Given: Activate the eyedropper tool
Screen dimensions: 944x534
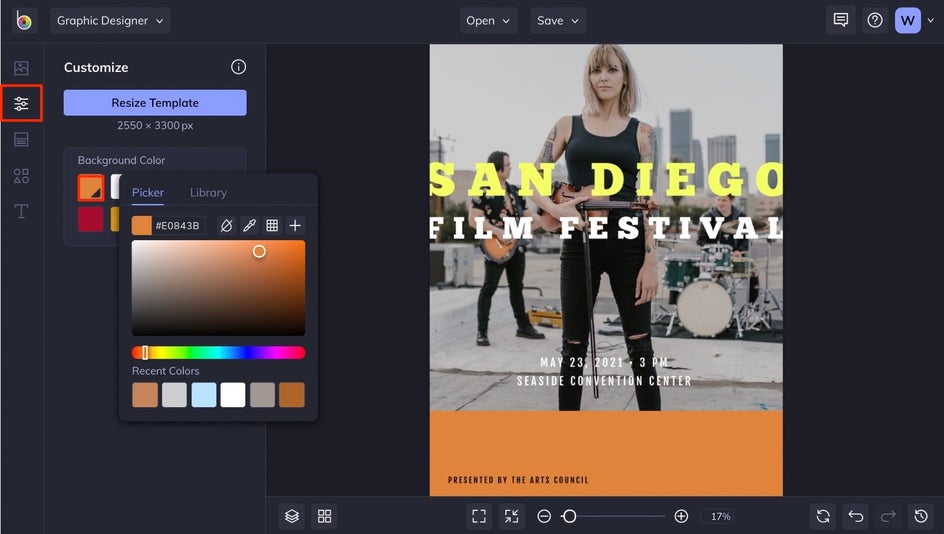Looking at the screenshot, I should 249,226.
